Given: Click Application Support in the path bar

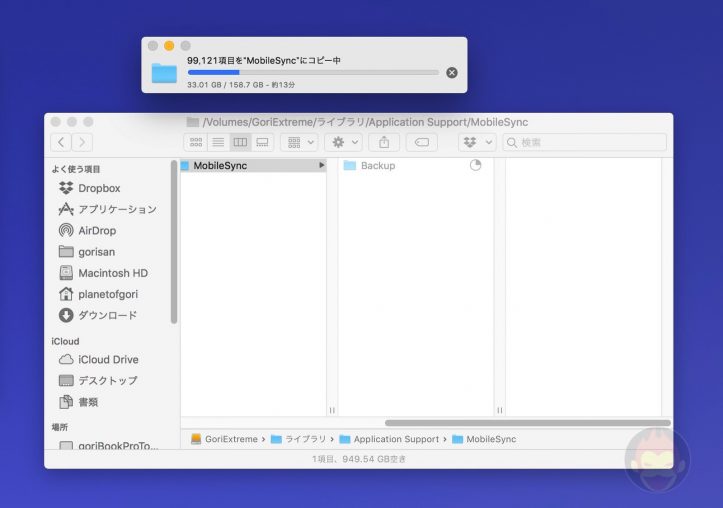Looking at the screenshot, I should (390, 439).
